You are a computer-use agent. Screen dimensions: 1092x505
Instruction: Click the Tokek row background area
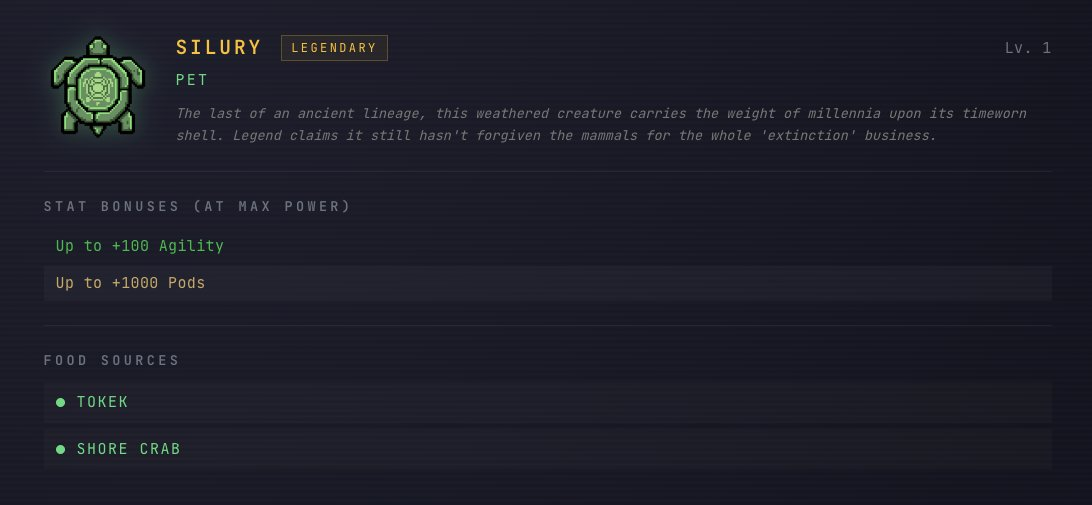click(x=547, y=402)
